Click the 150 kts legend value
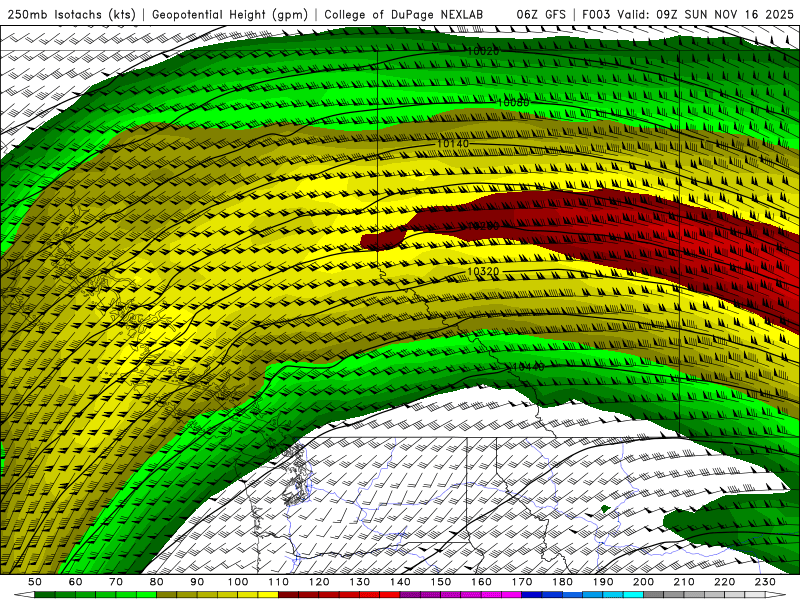The image size is (800, 600). tap(441, 582)
